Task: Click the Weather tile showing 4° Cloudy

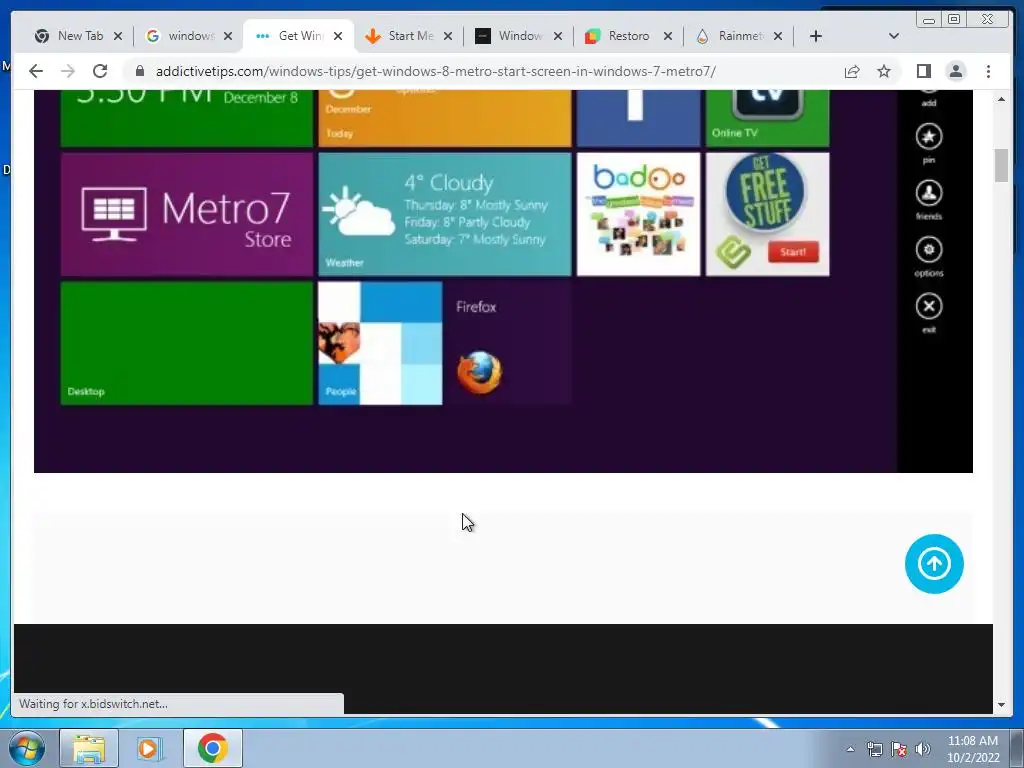Action: (x=445, y=214)
